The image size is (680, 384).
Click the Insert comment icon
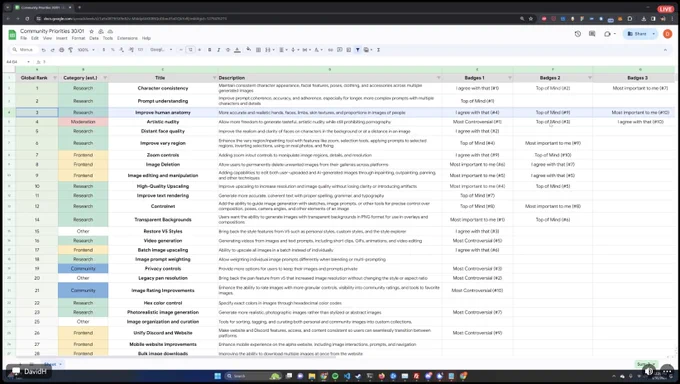(x=340, y=50)
